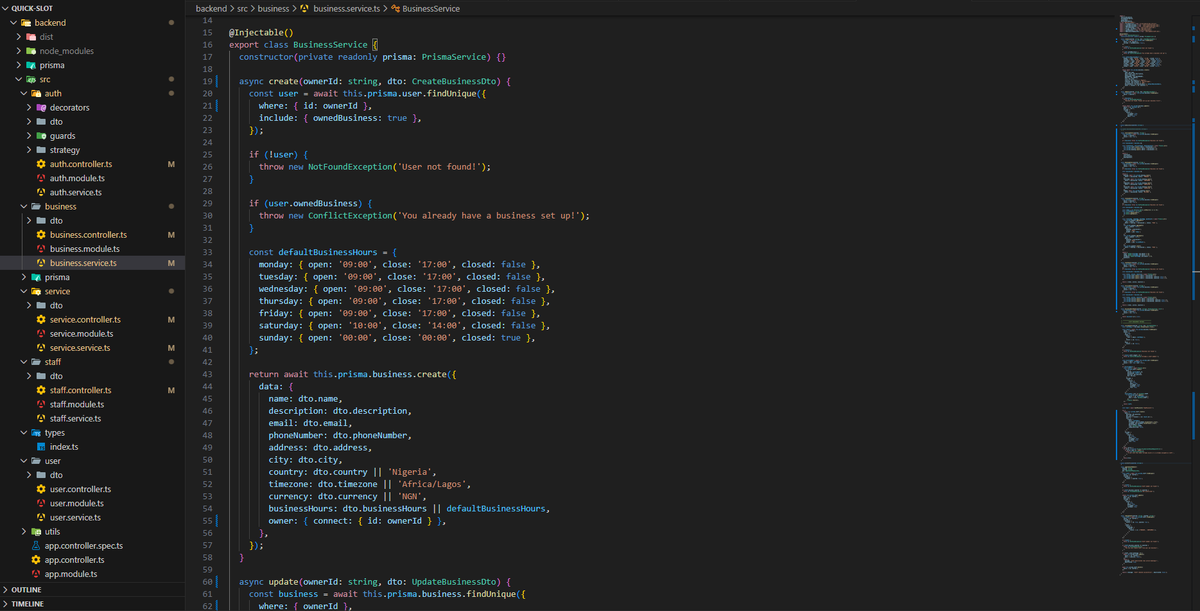
Task: Click the app.module.ts file icon
Action: (36, 574)
